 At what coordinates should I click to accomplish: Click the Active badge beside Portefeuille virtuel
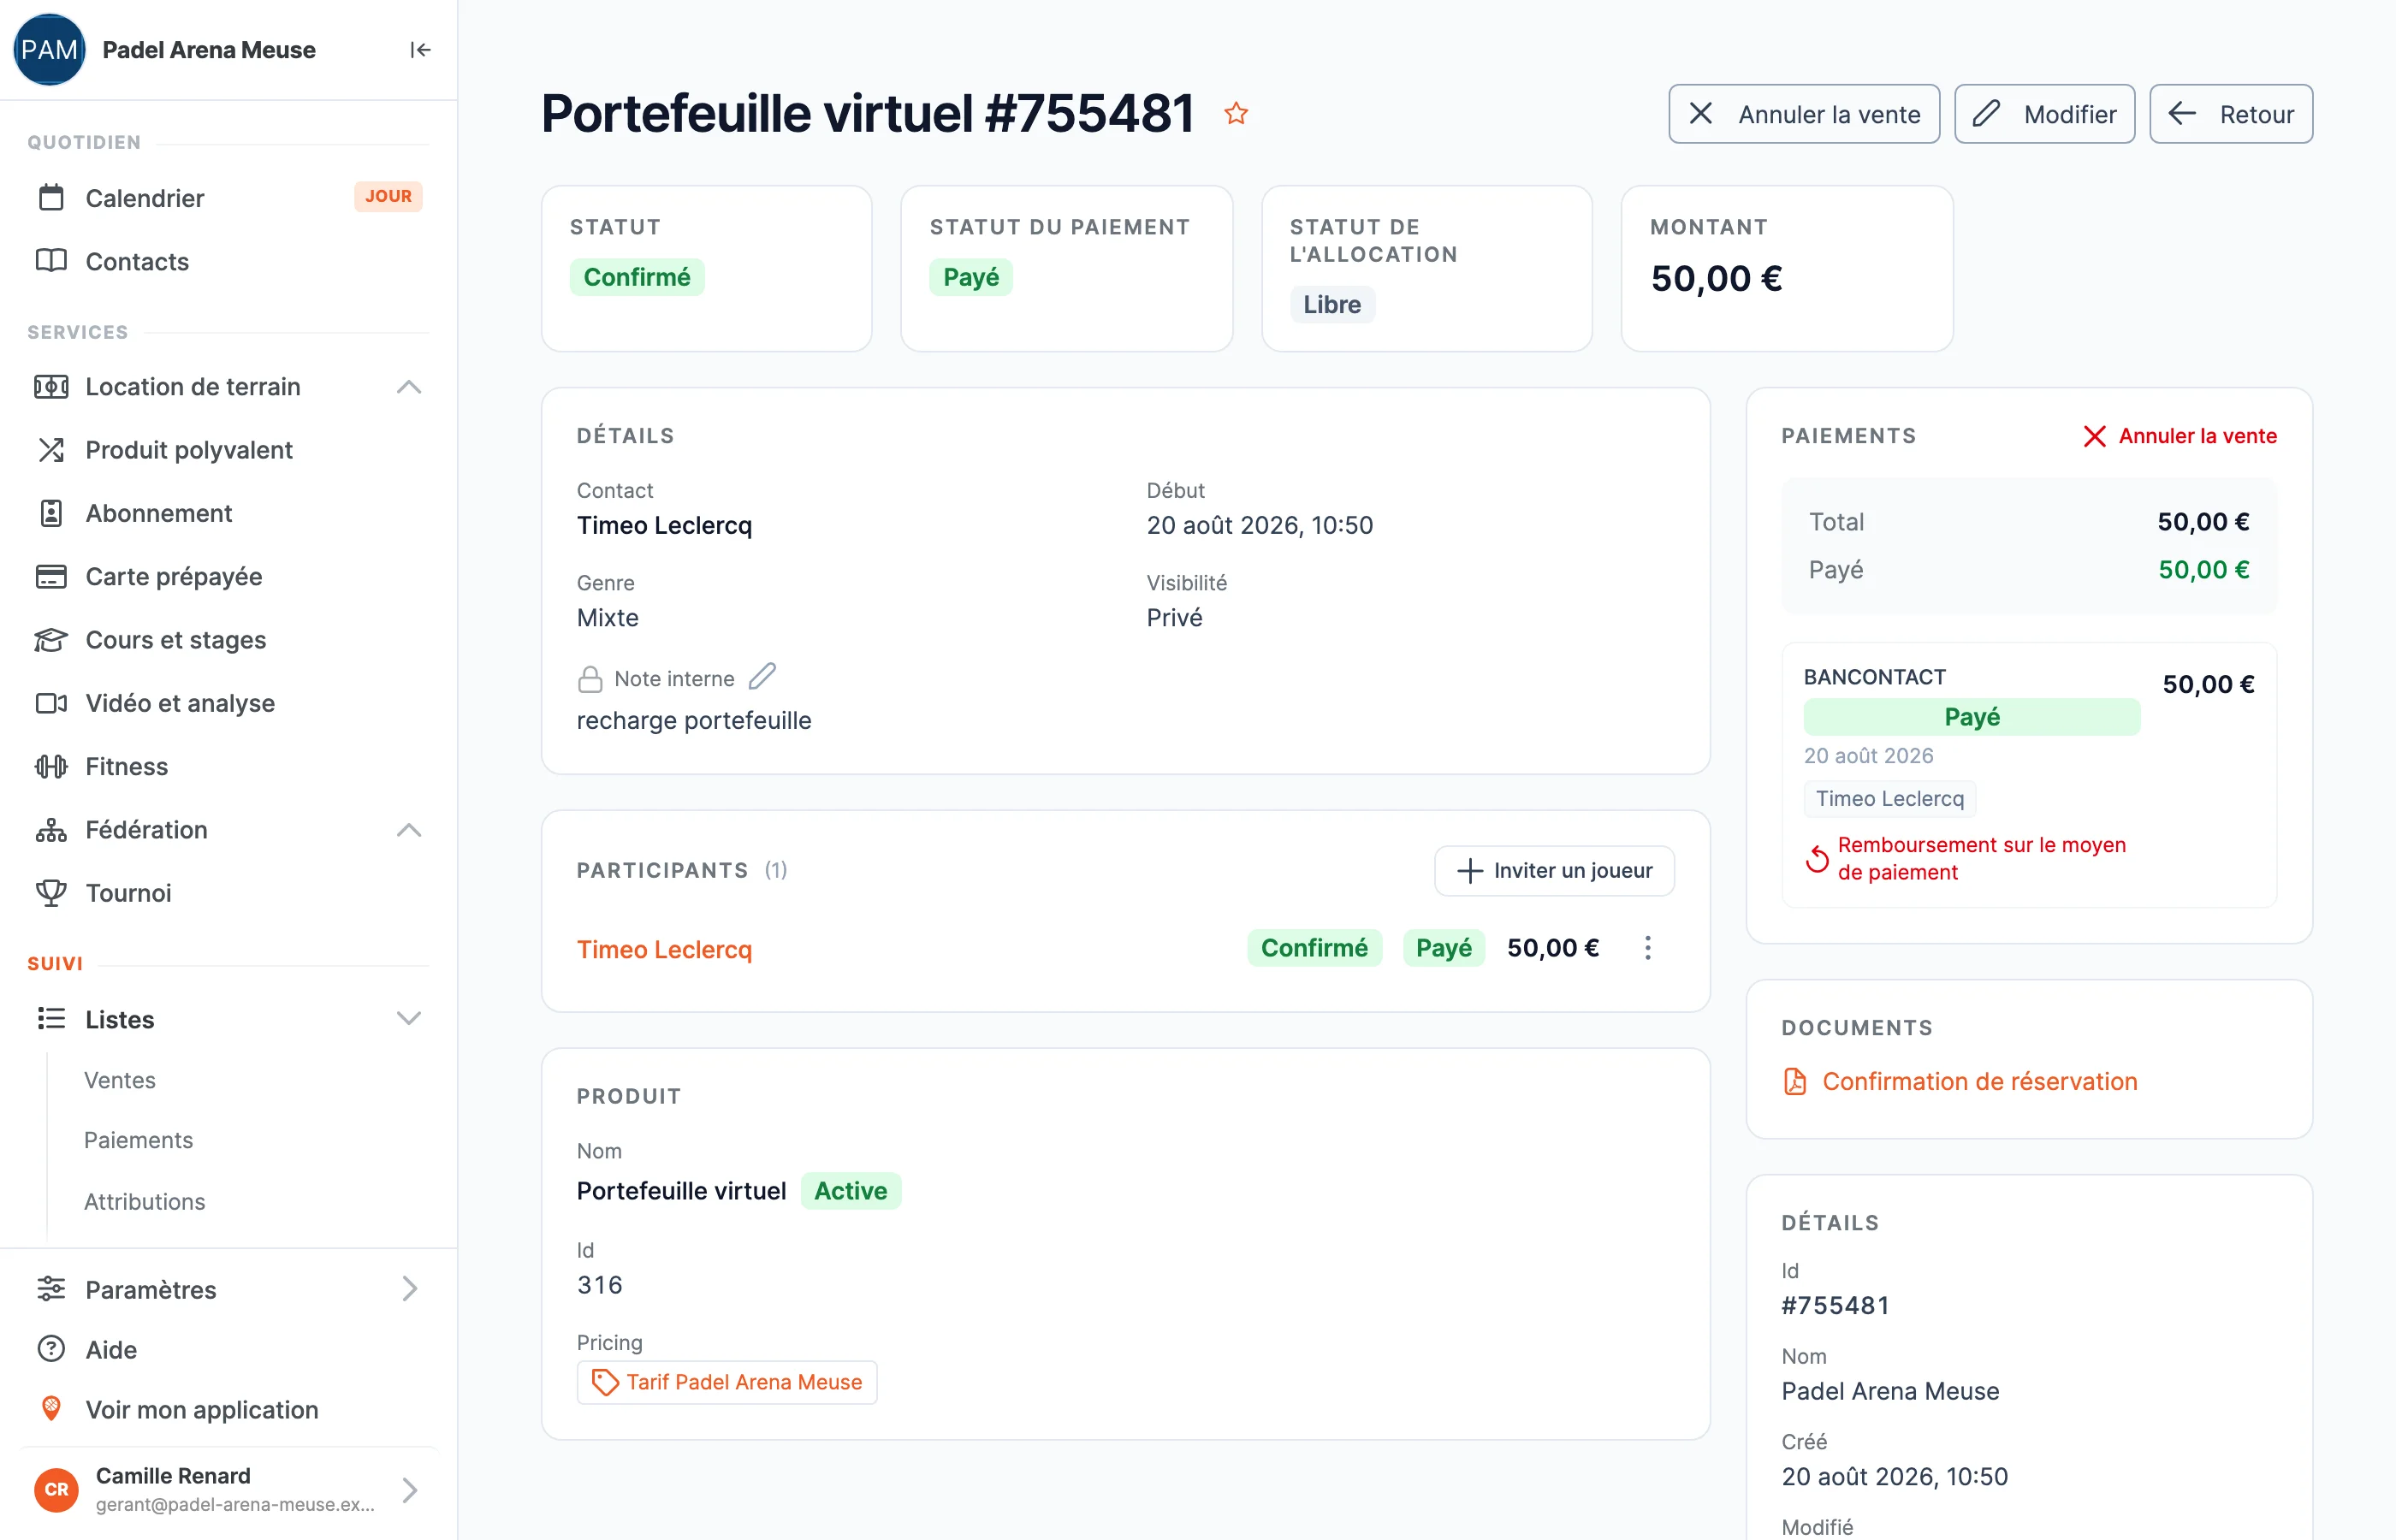[850, 1191]
